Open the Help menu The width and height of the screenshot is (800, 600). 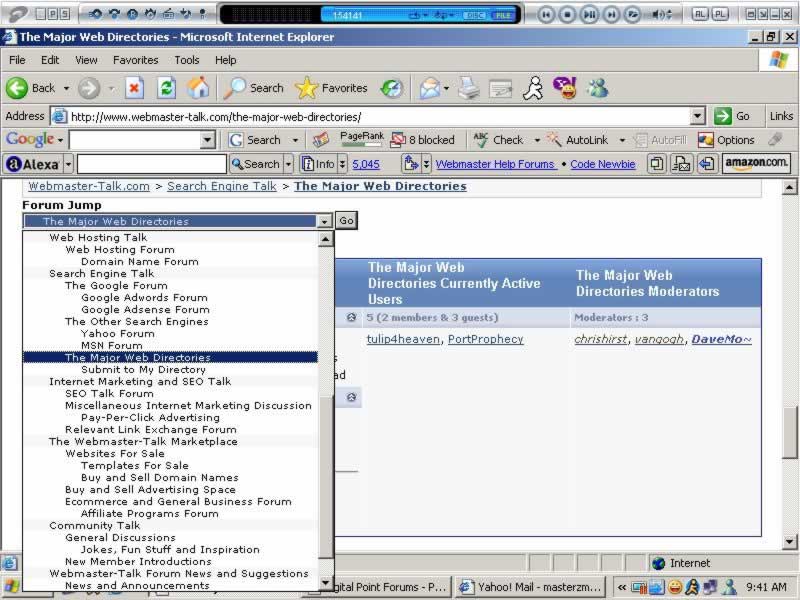click(x=226, y=60)
